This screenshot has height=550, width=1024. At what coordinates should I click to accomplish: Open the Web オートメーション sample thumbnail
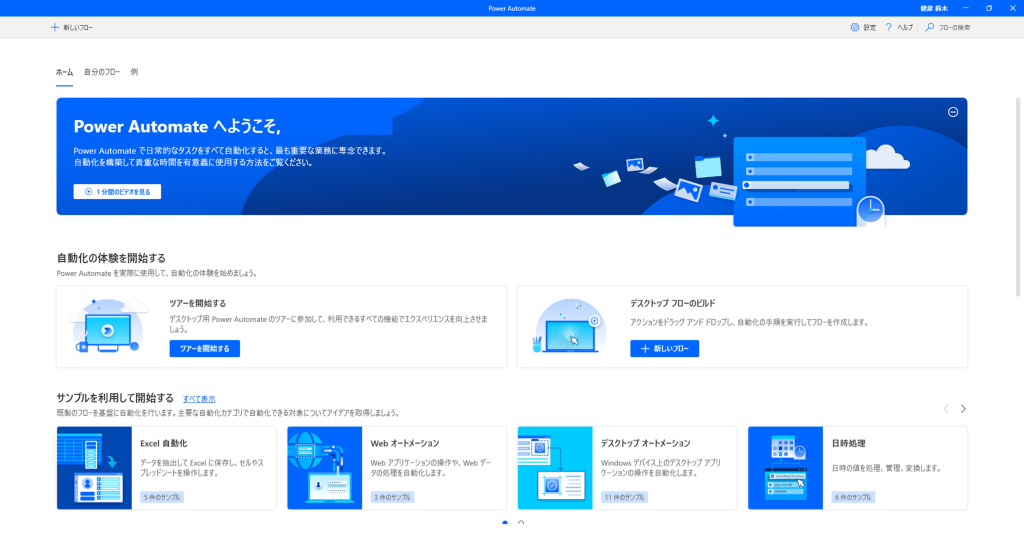(325, 468)
